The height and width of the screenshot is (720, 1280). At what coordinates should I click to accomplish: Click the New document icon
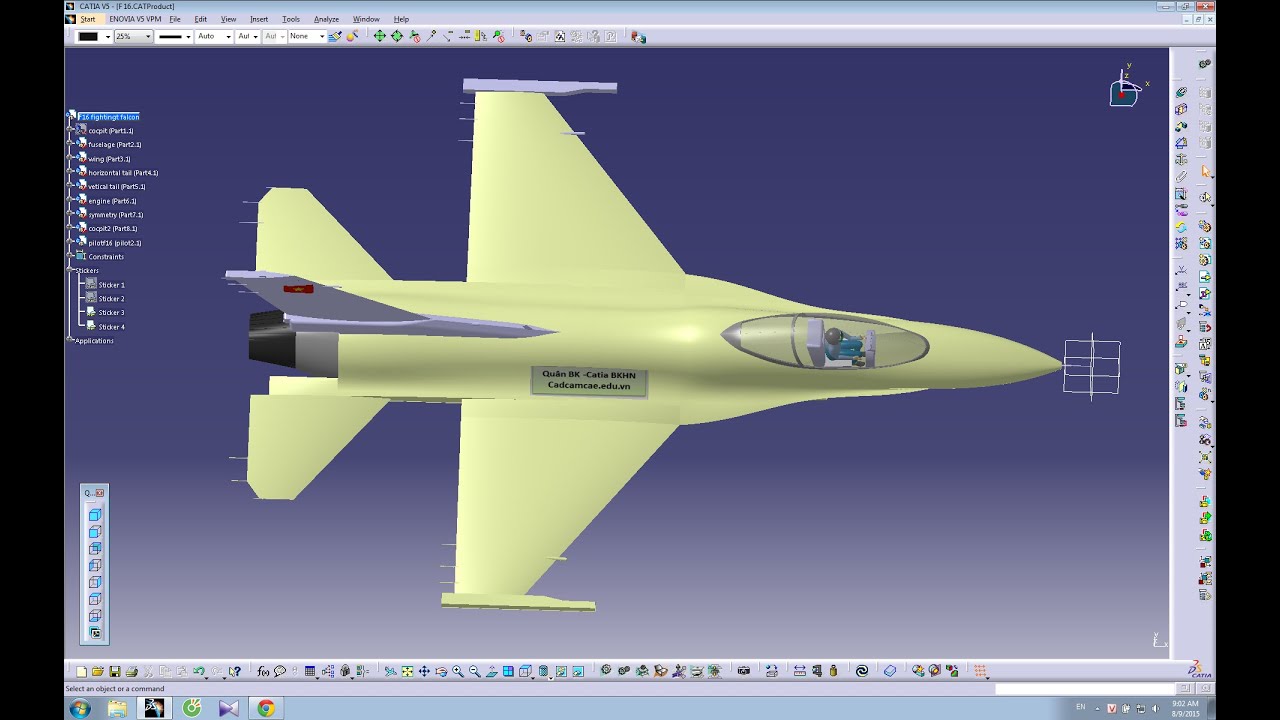tap(82, 671)
